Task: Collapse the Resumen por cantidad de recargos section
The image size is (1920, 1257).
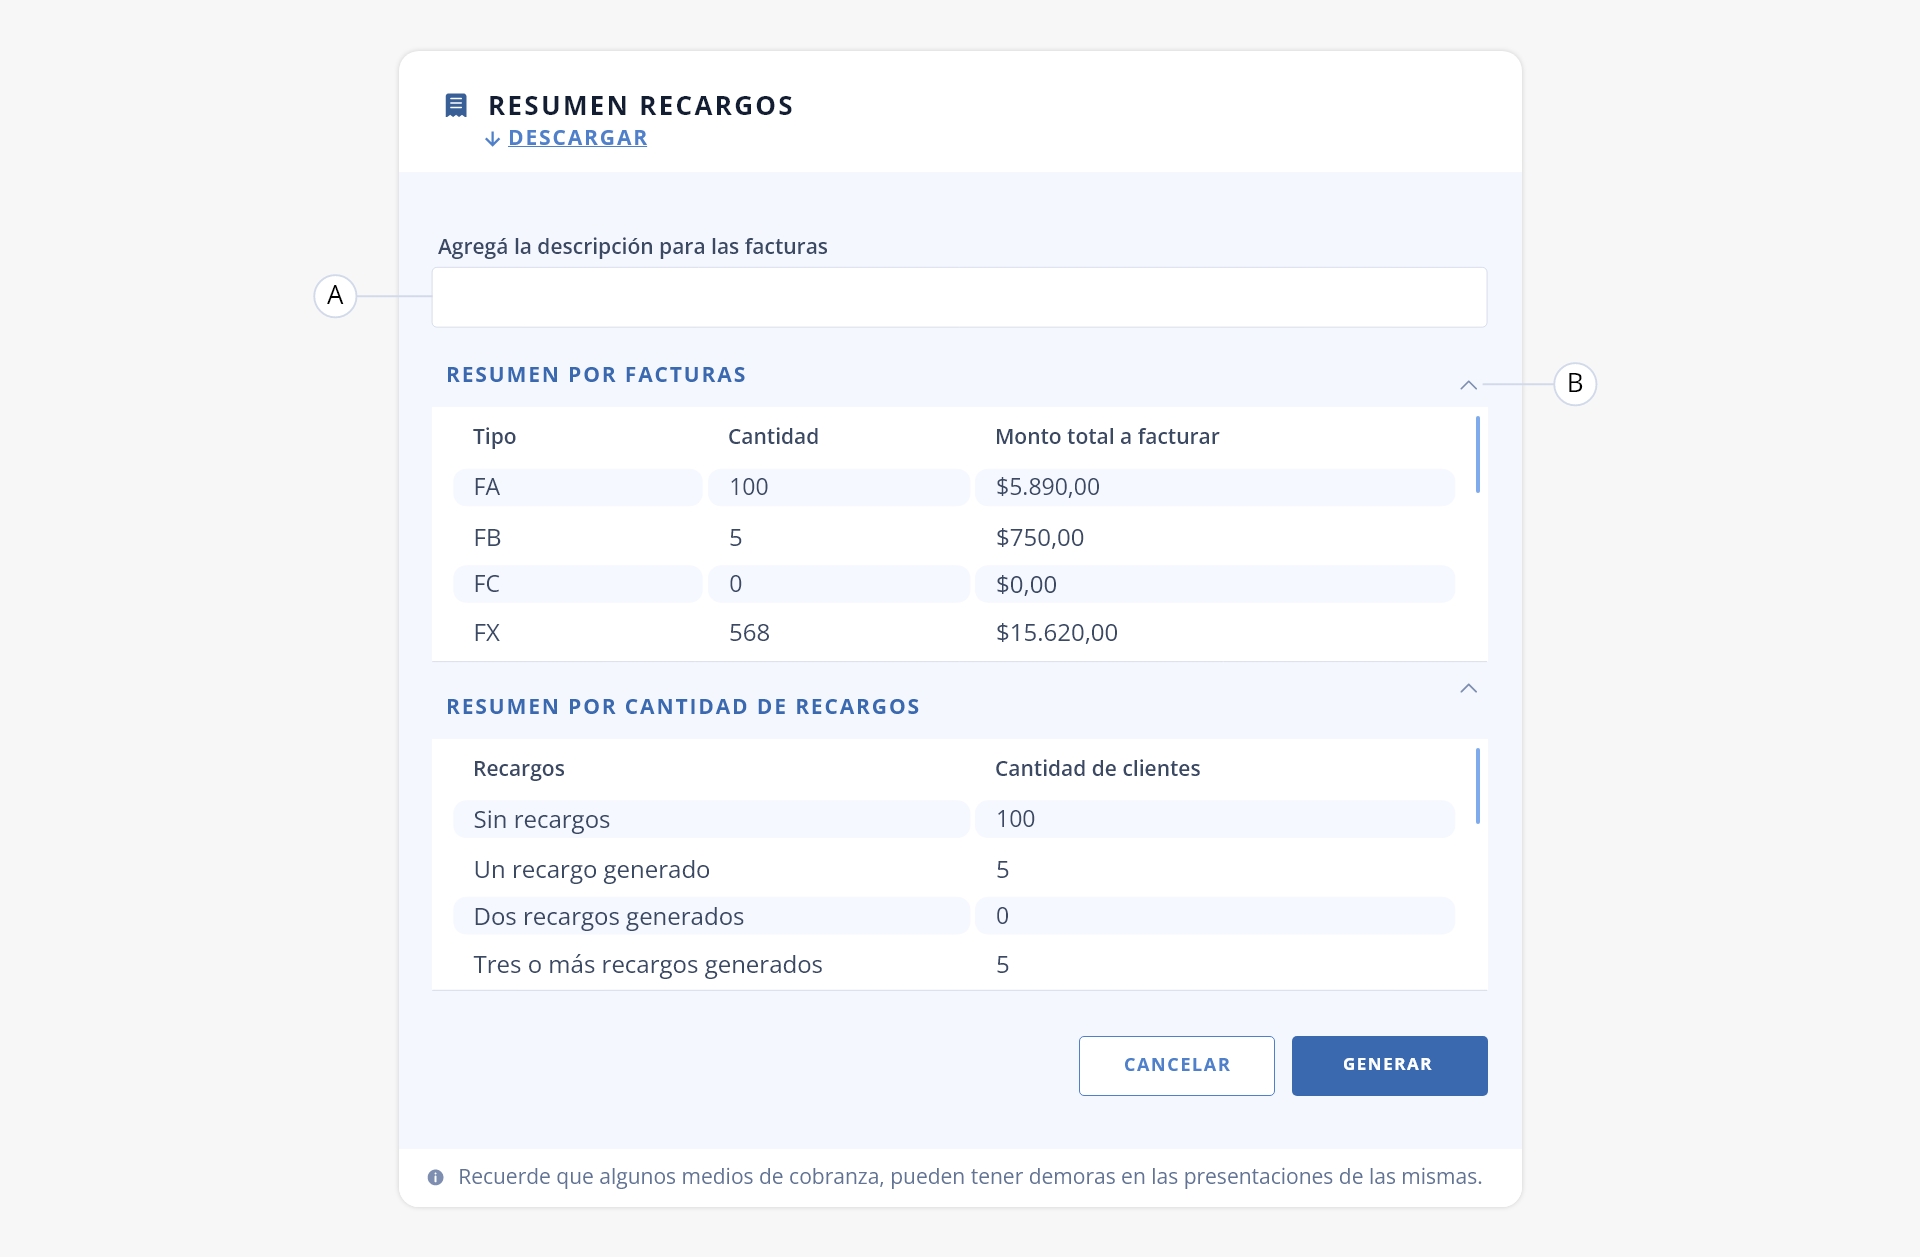Action: coord(1468,688)
